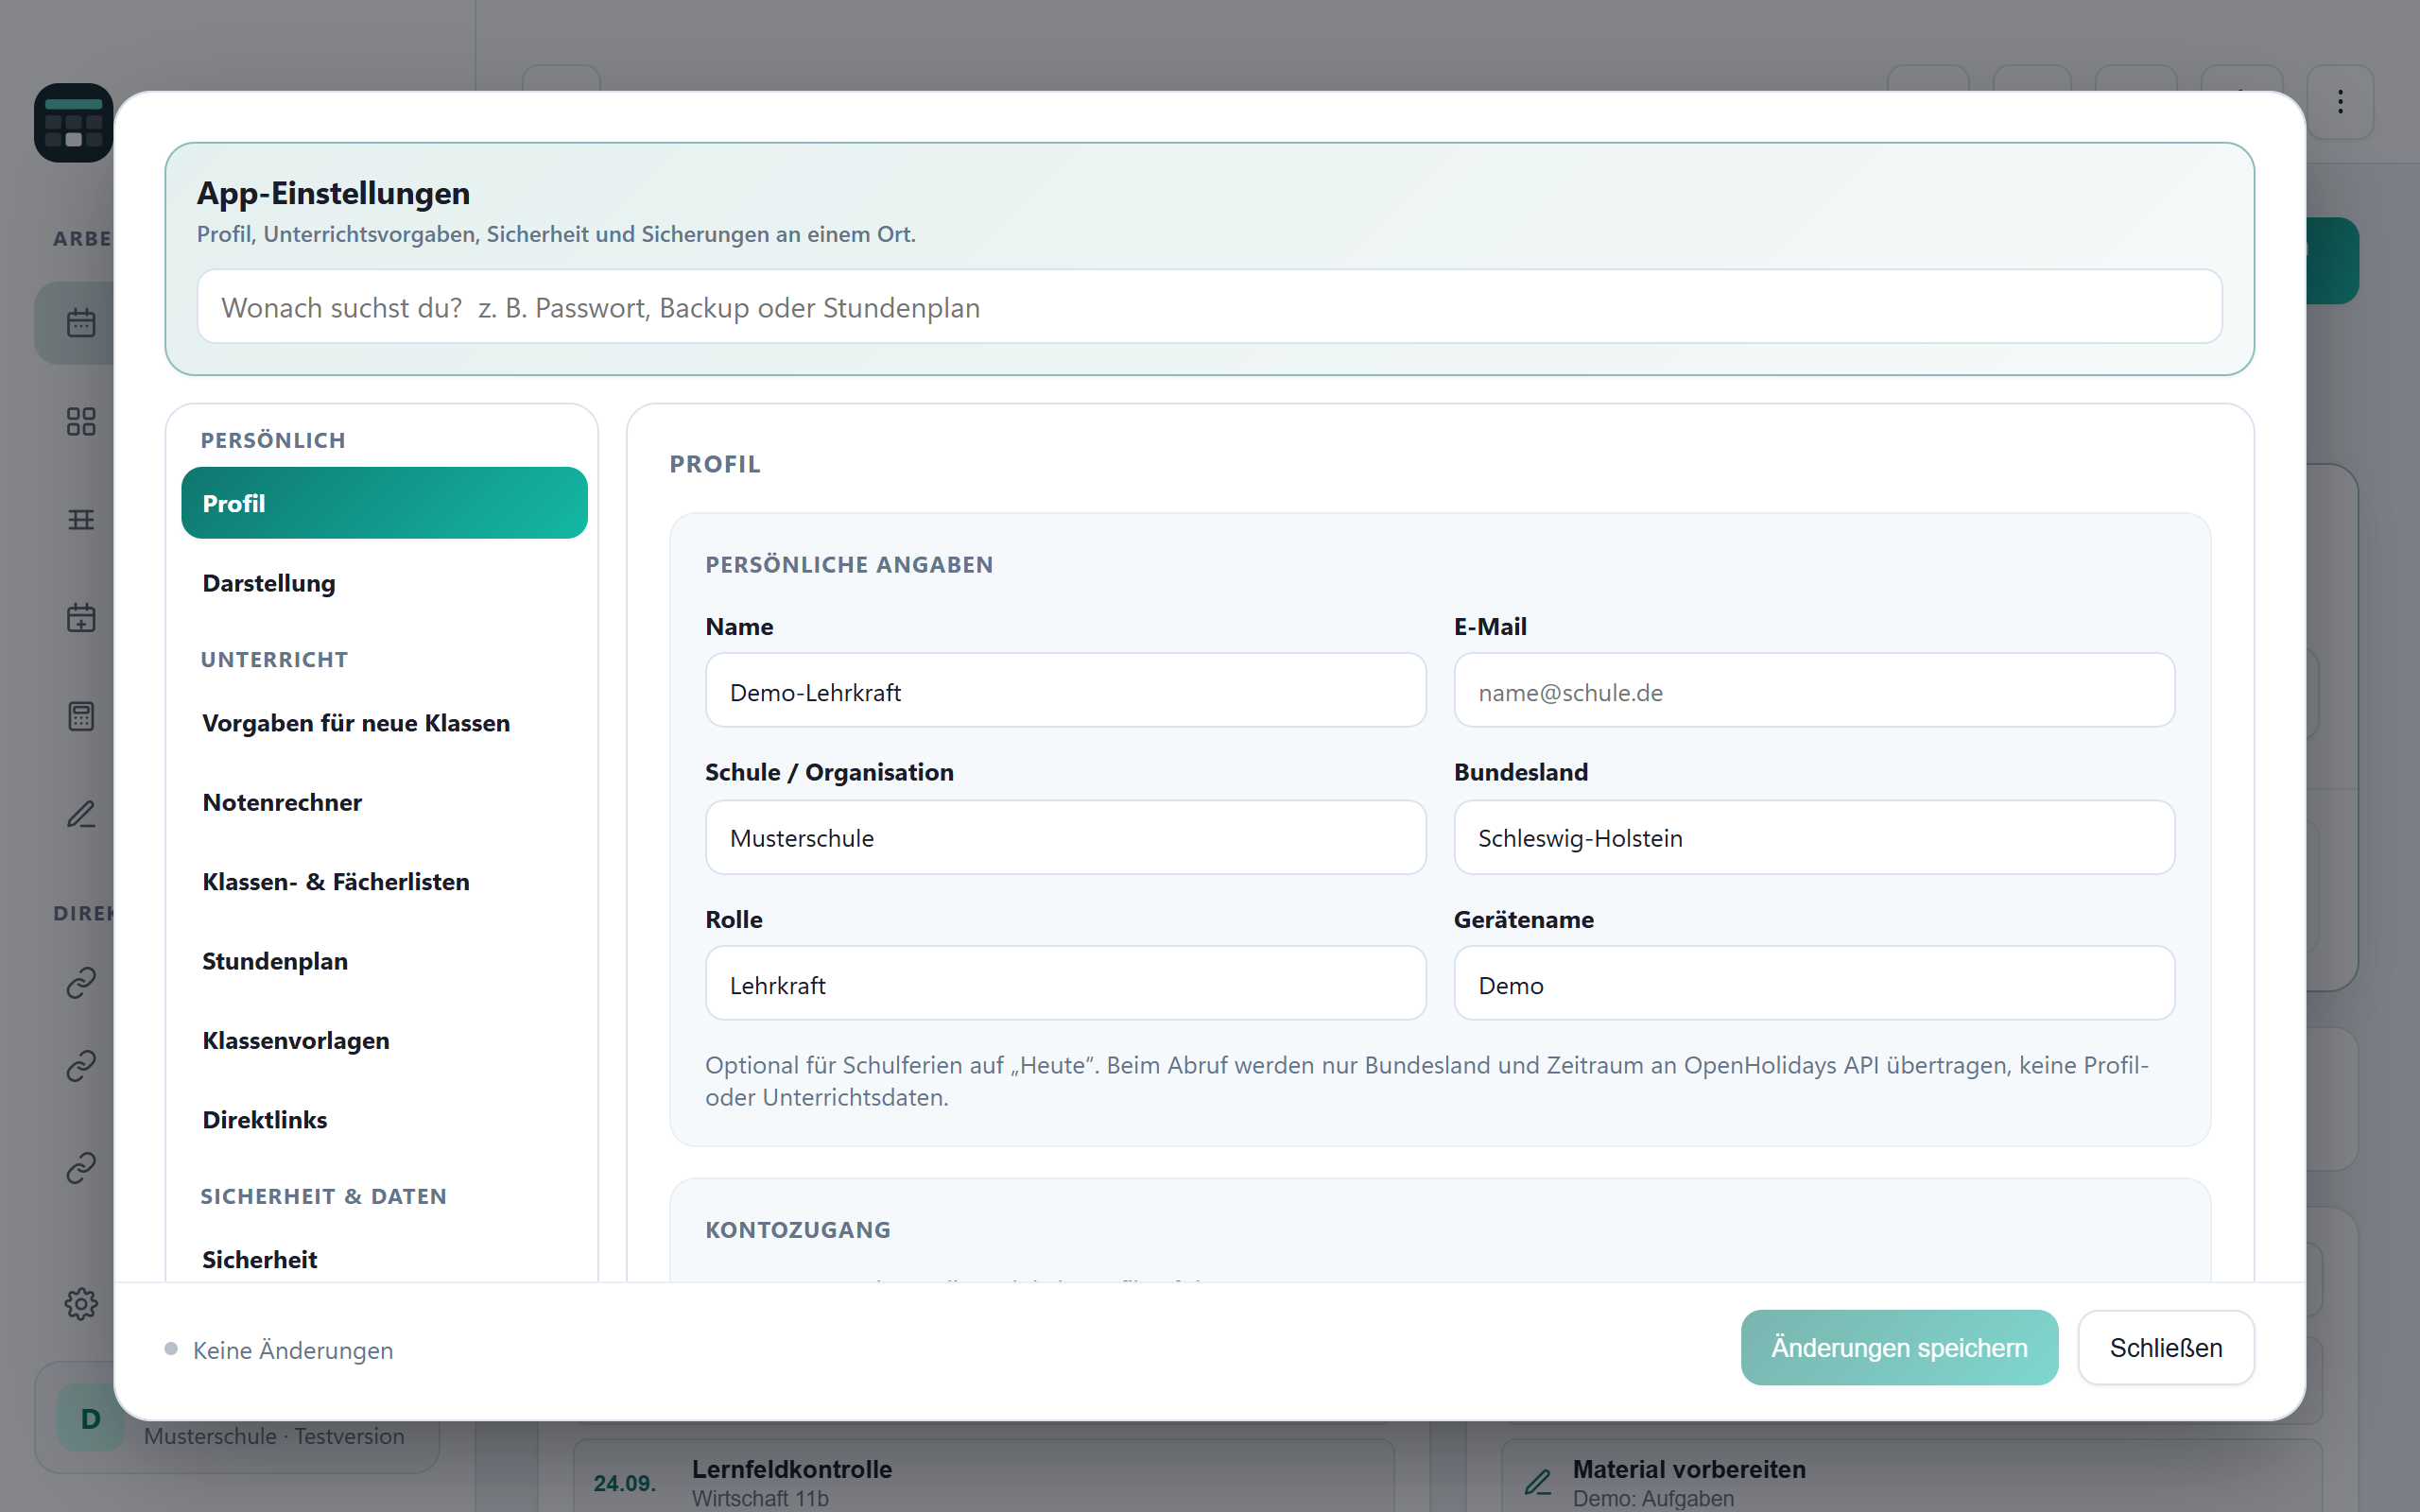Click pencil icon beside Material vorbereiten
Viewport: 2420px width, 1512px height.
coord(1538,1481)
